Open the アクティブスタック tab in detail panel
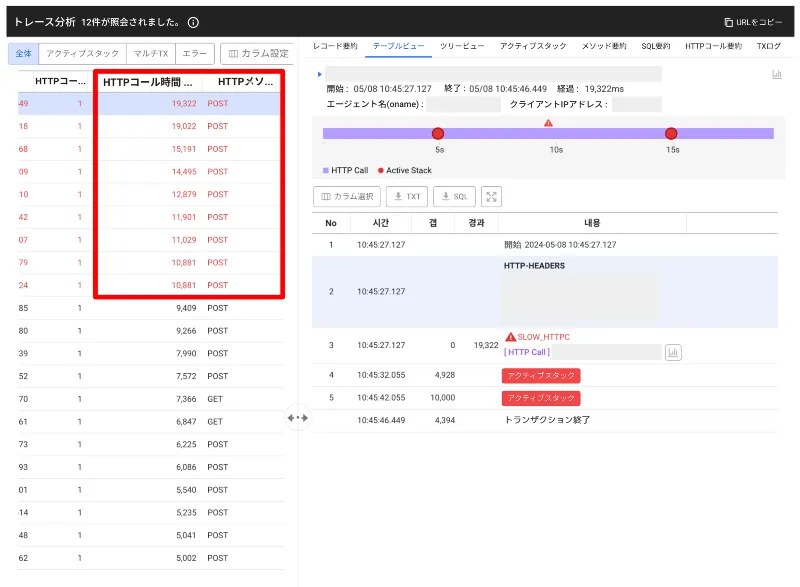 (x=533, y=46)
